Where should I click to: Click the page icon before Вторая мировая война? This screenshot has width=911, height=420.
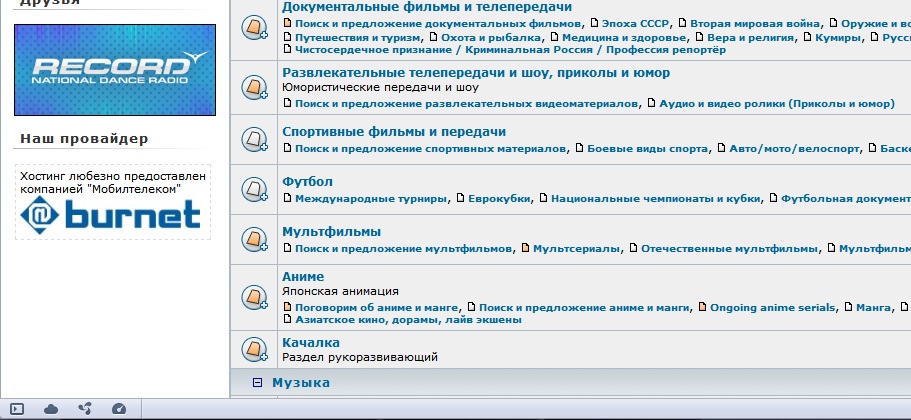(683, 23)
